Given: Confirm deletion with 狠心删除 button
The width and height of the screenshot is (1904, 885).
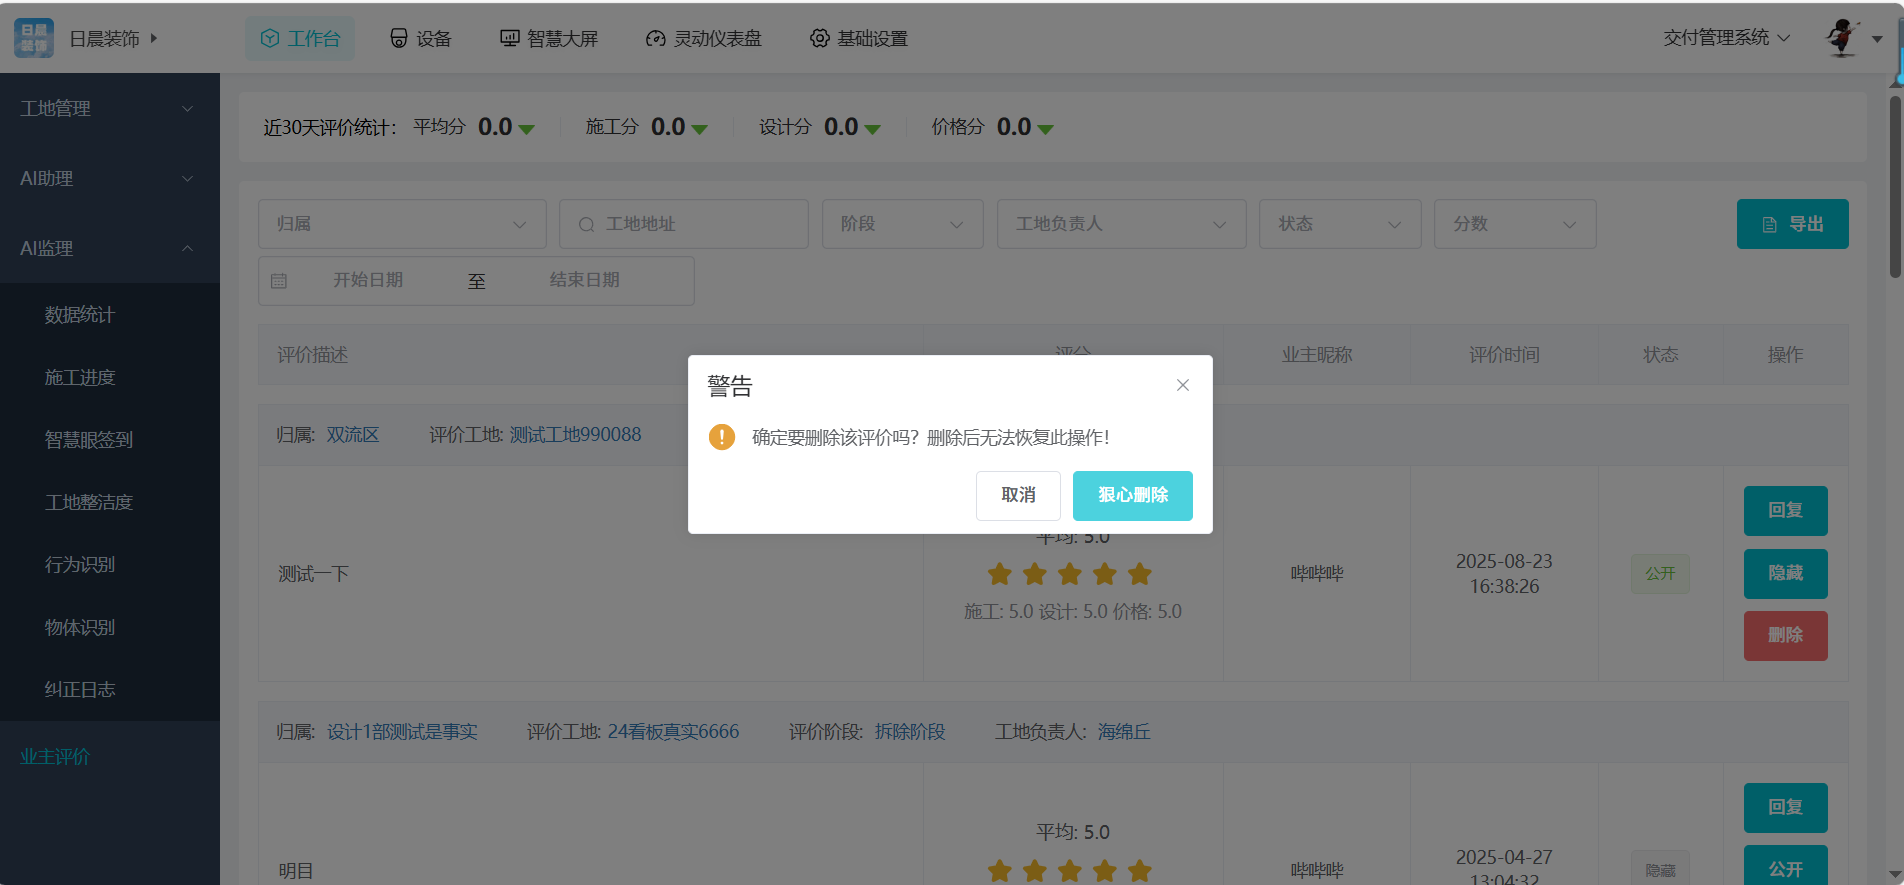Looking at the screenshot, I should point(1132,495).
